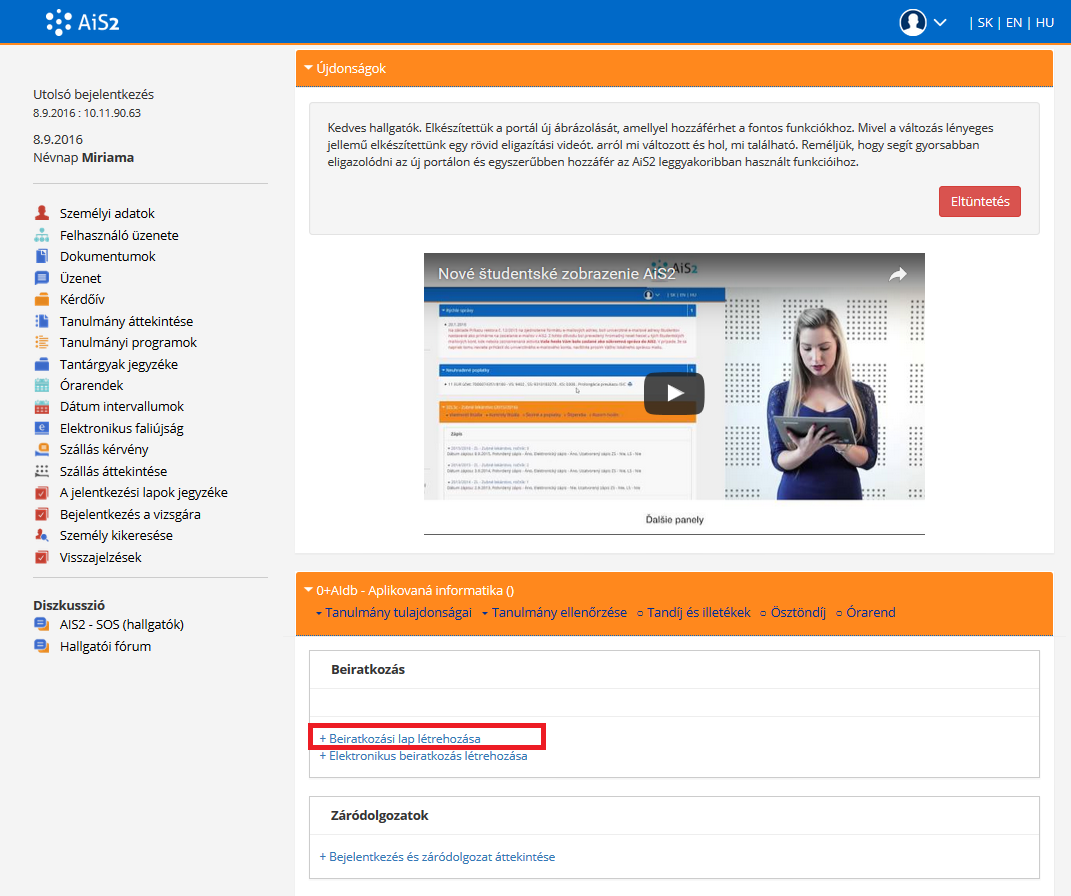Open the user profile dropdown
Screen dimensions: 1071x896
point(923,22)
